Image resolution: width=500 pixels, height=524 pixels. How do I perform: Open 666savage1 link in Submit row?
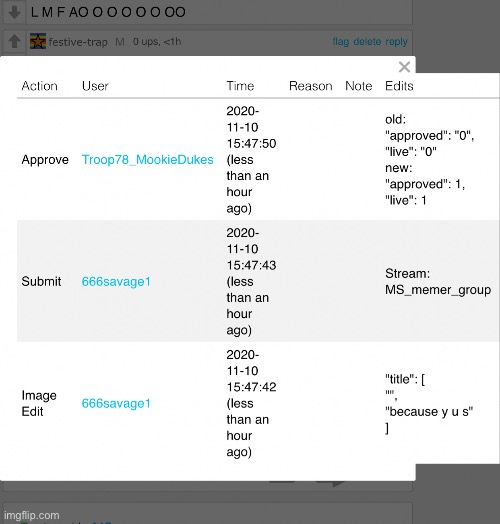pyautogui.click(x=116, y=281)
